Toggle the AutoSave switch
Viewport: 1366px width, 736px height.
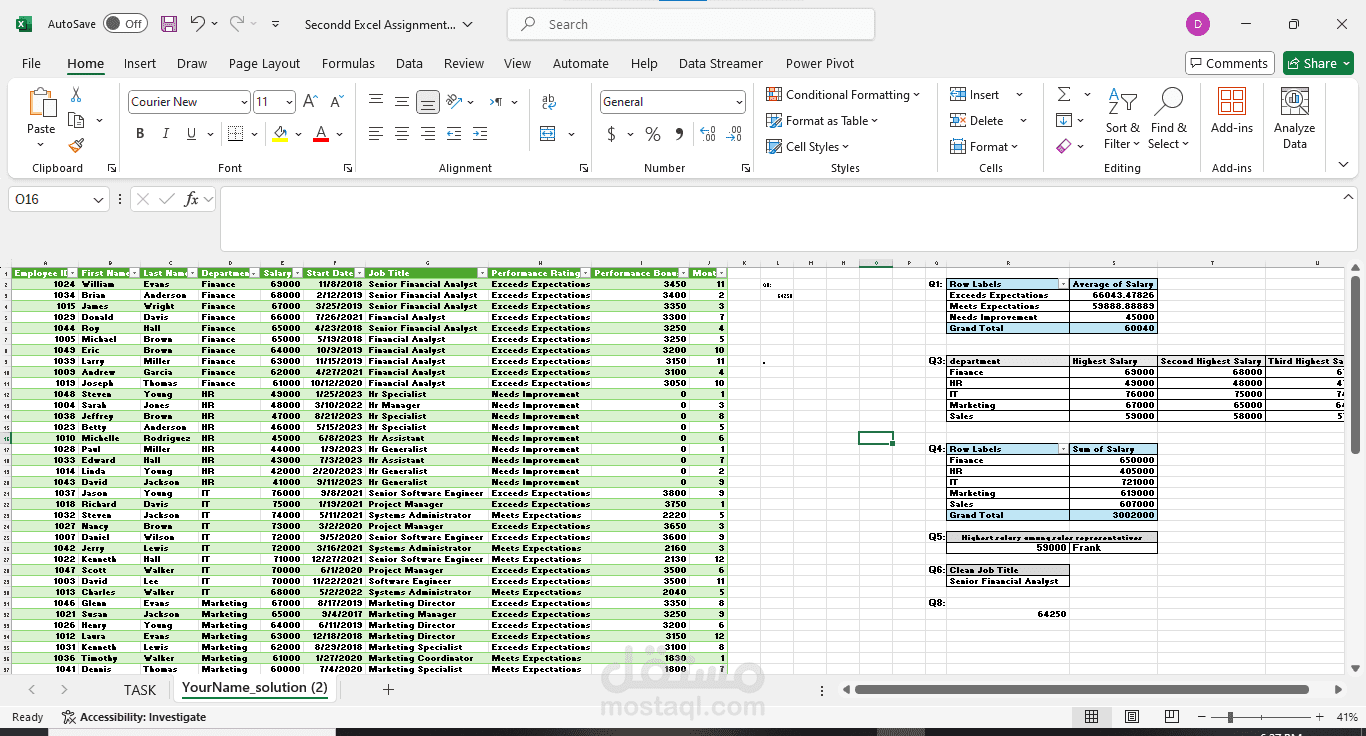[x=125, y=24]
